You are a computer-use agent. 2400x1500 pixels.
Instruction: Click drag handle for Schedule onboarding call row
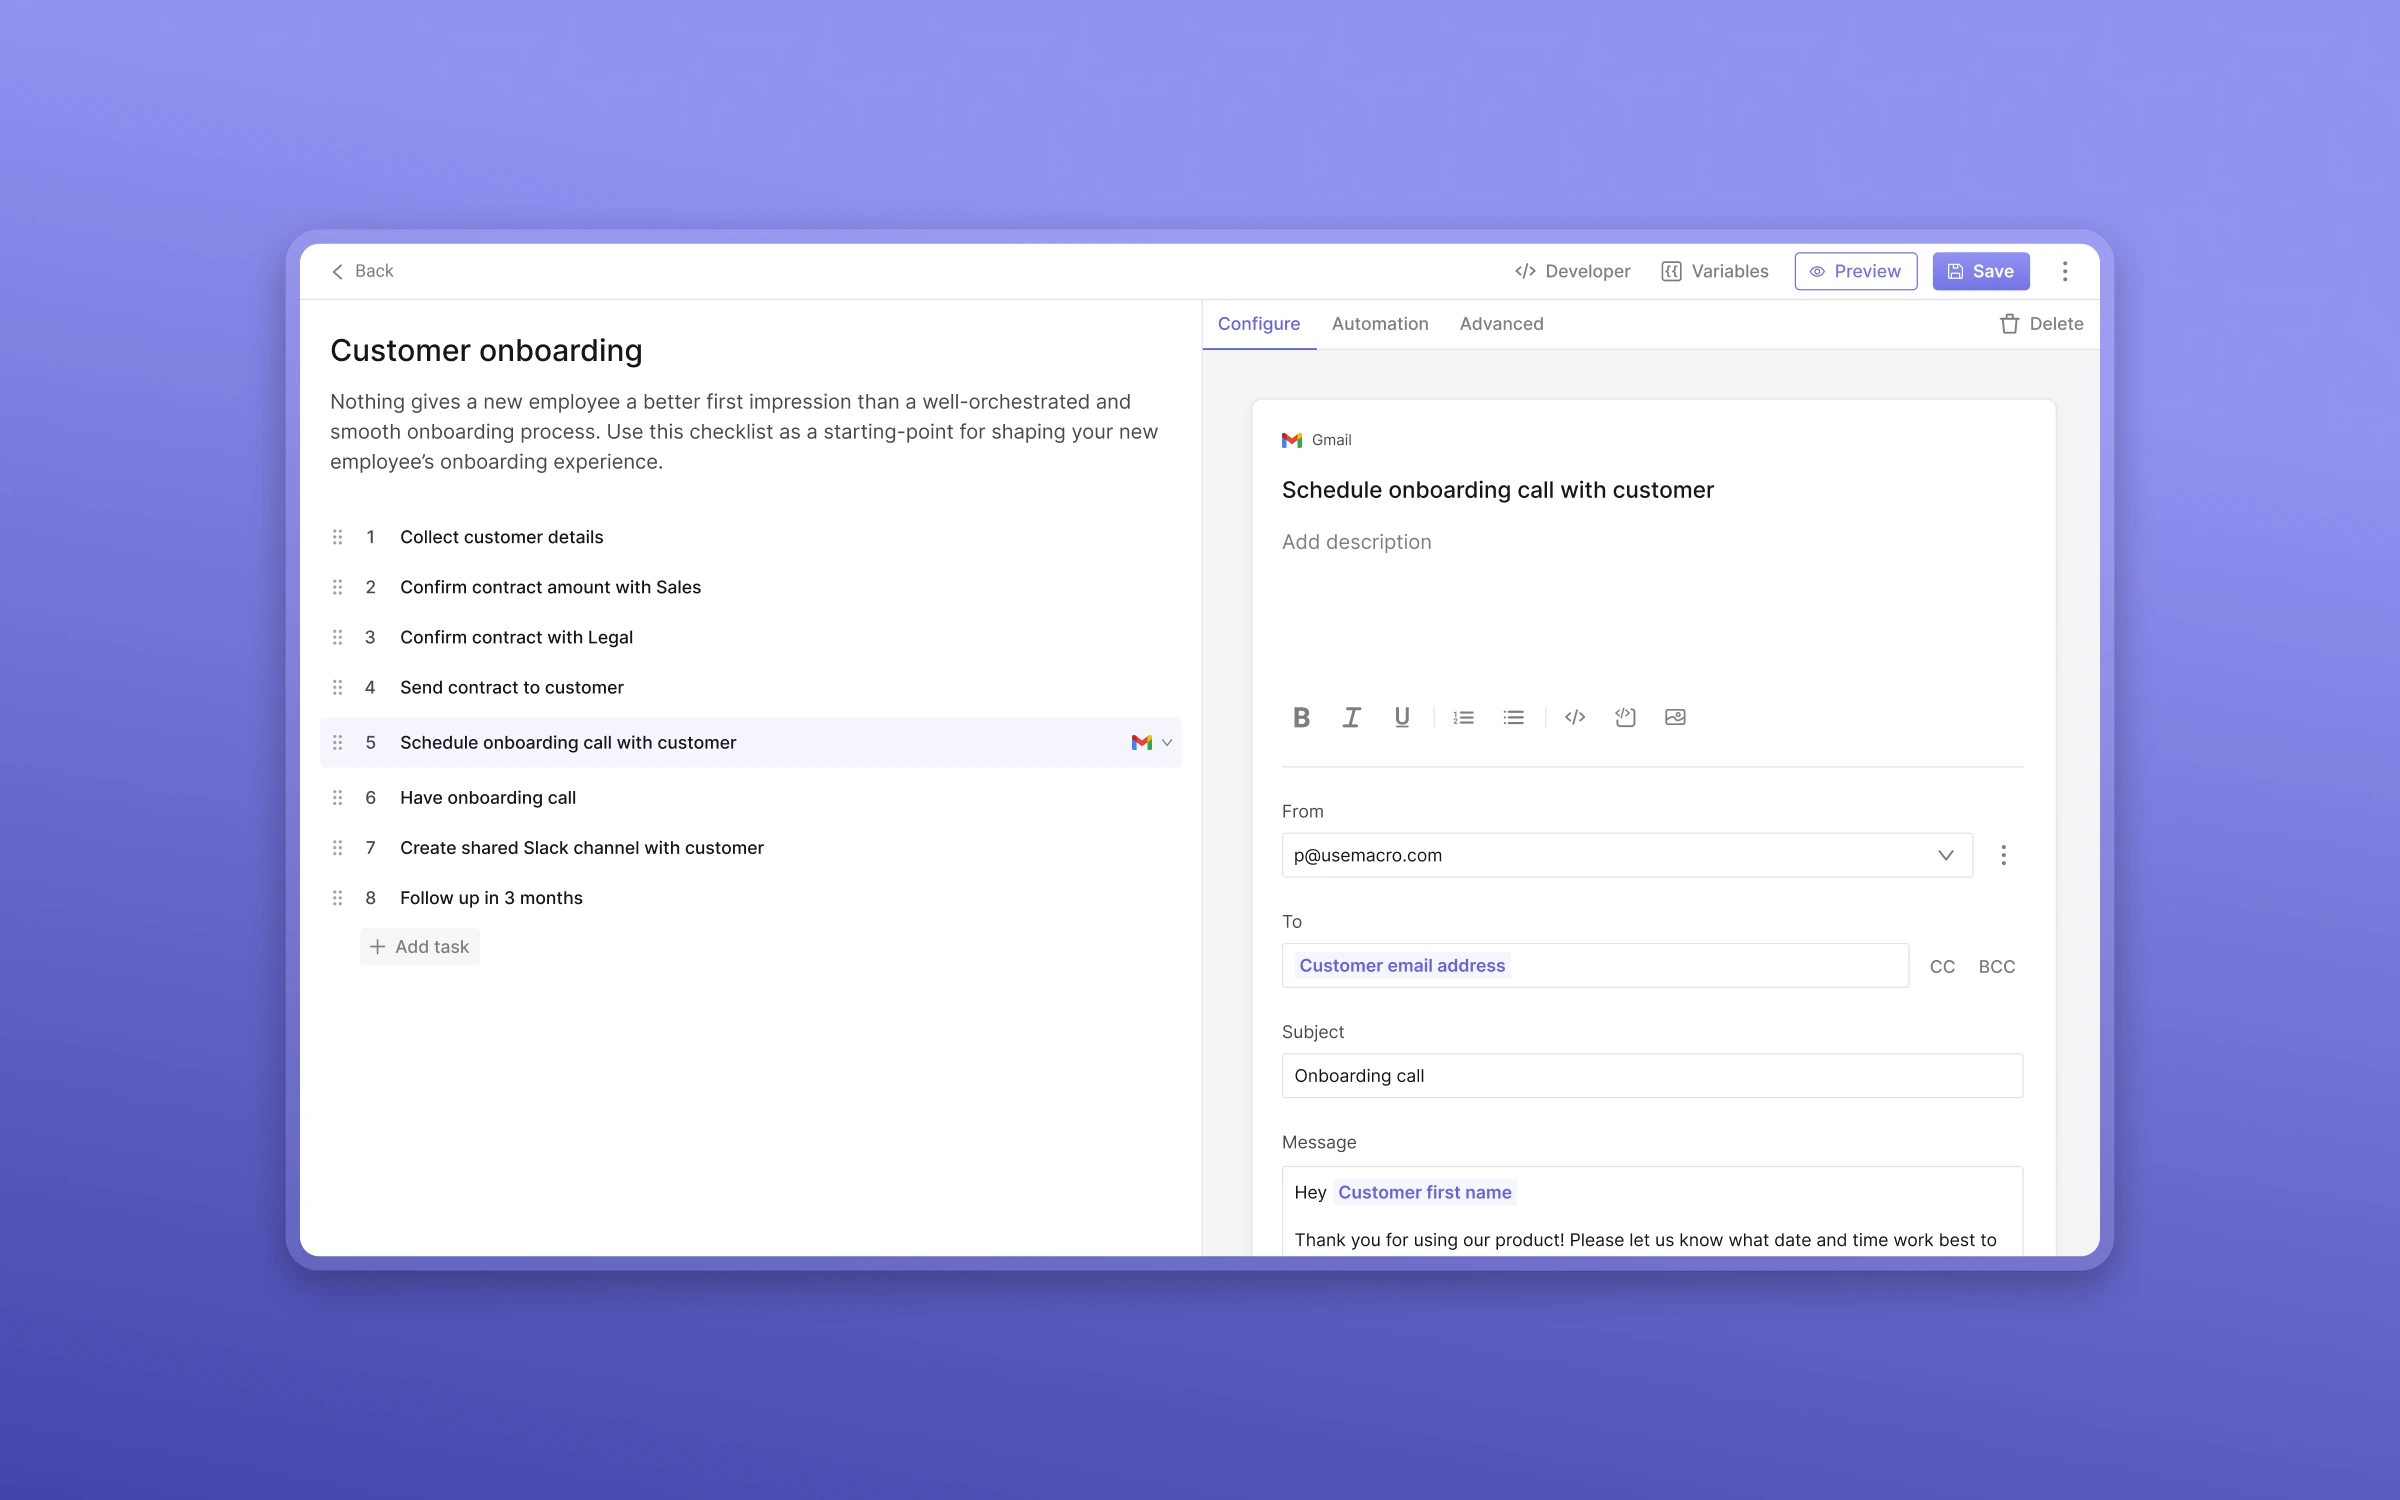coord(337,742)
